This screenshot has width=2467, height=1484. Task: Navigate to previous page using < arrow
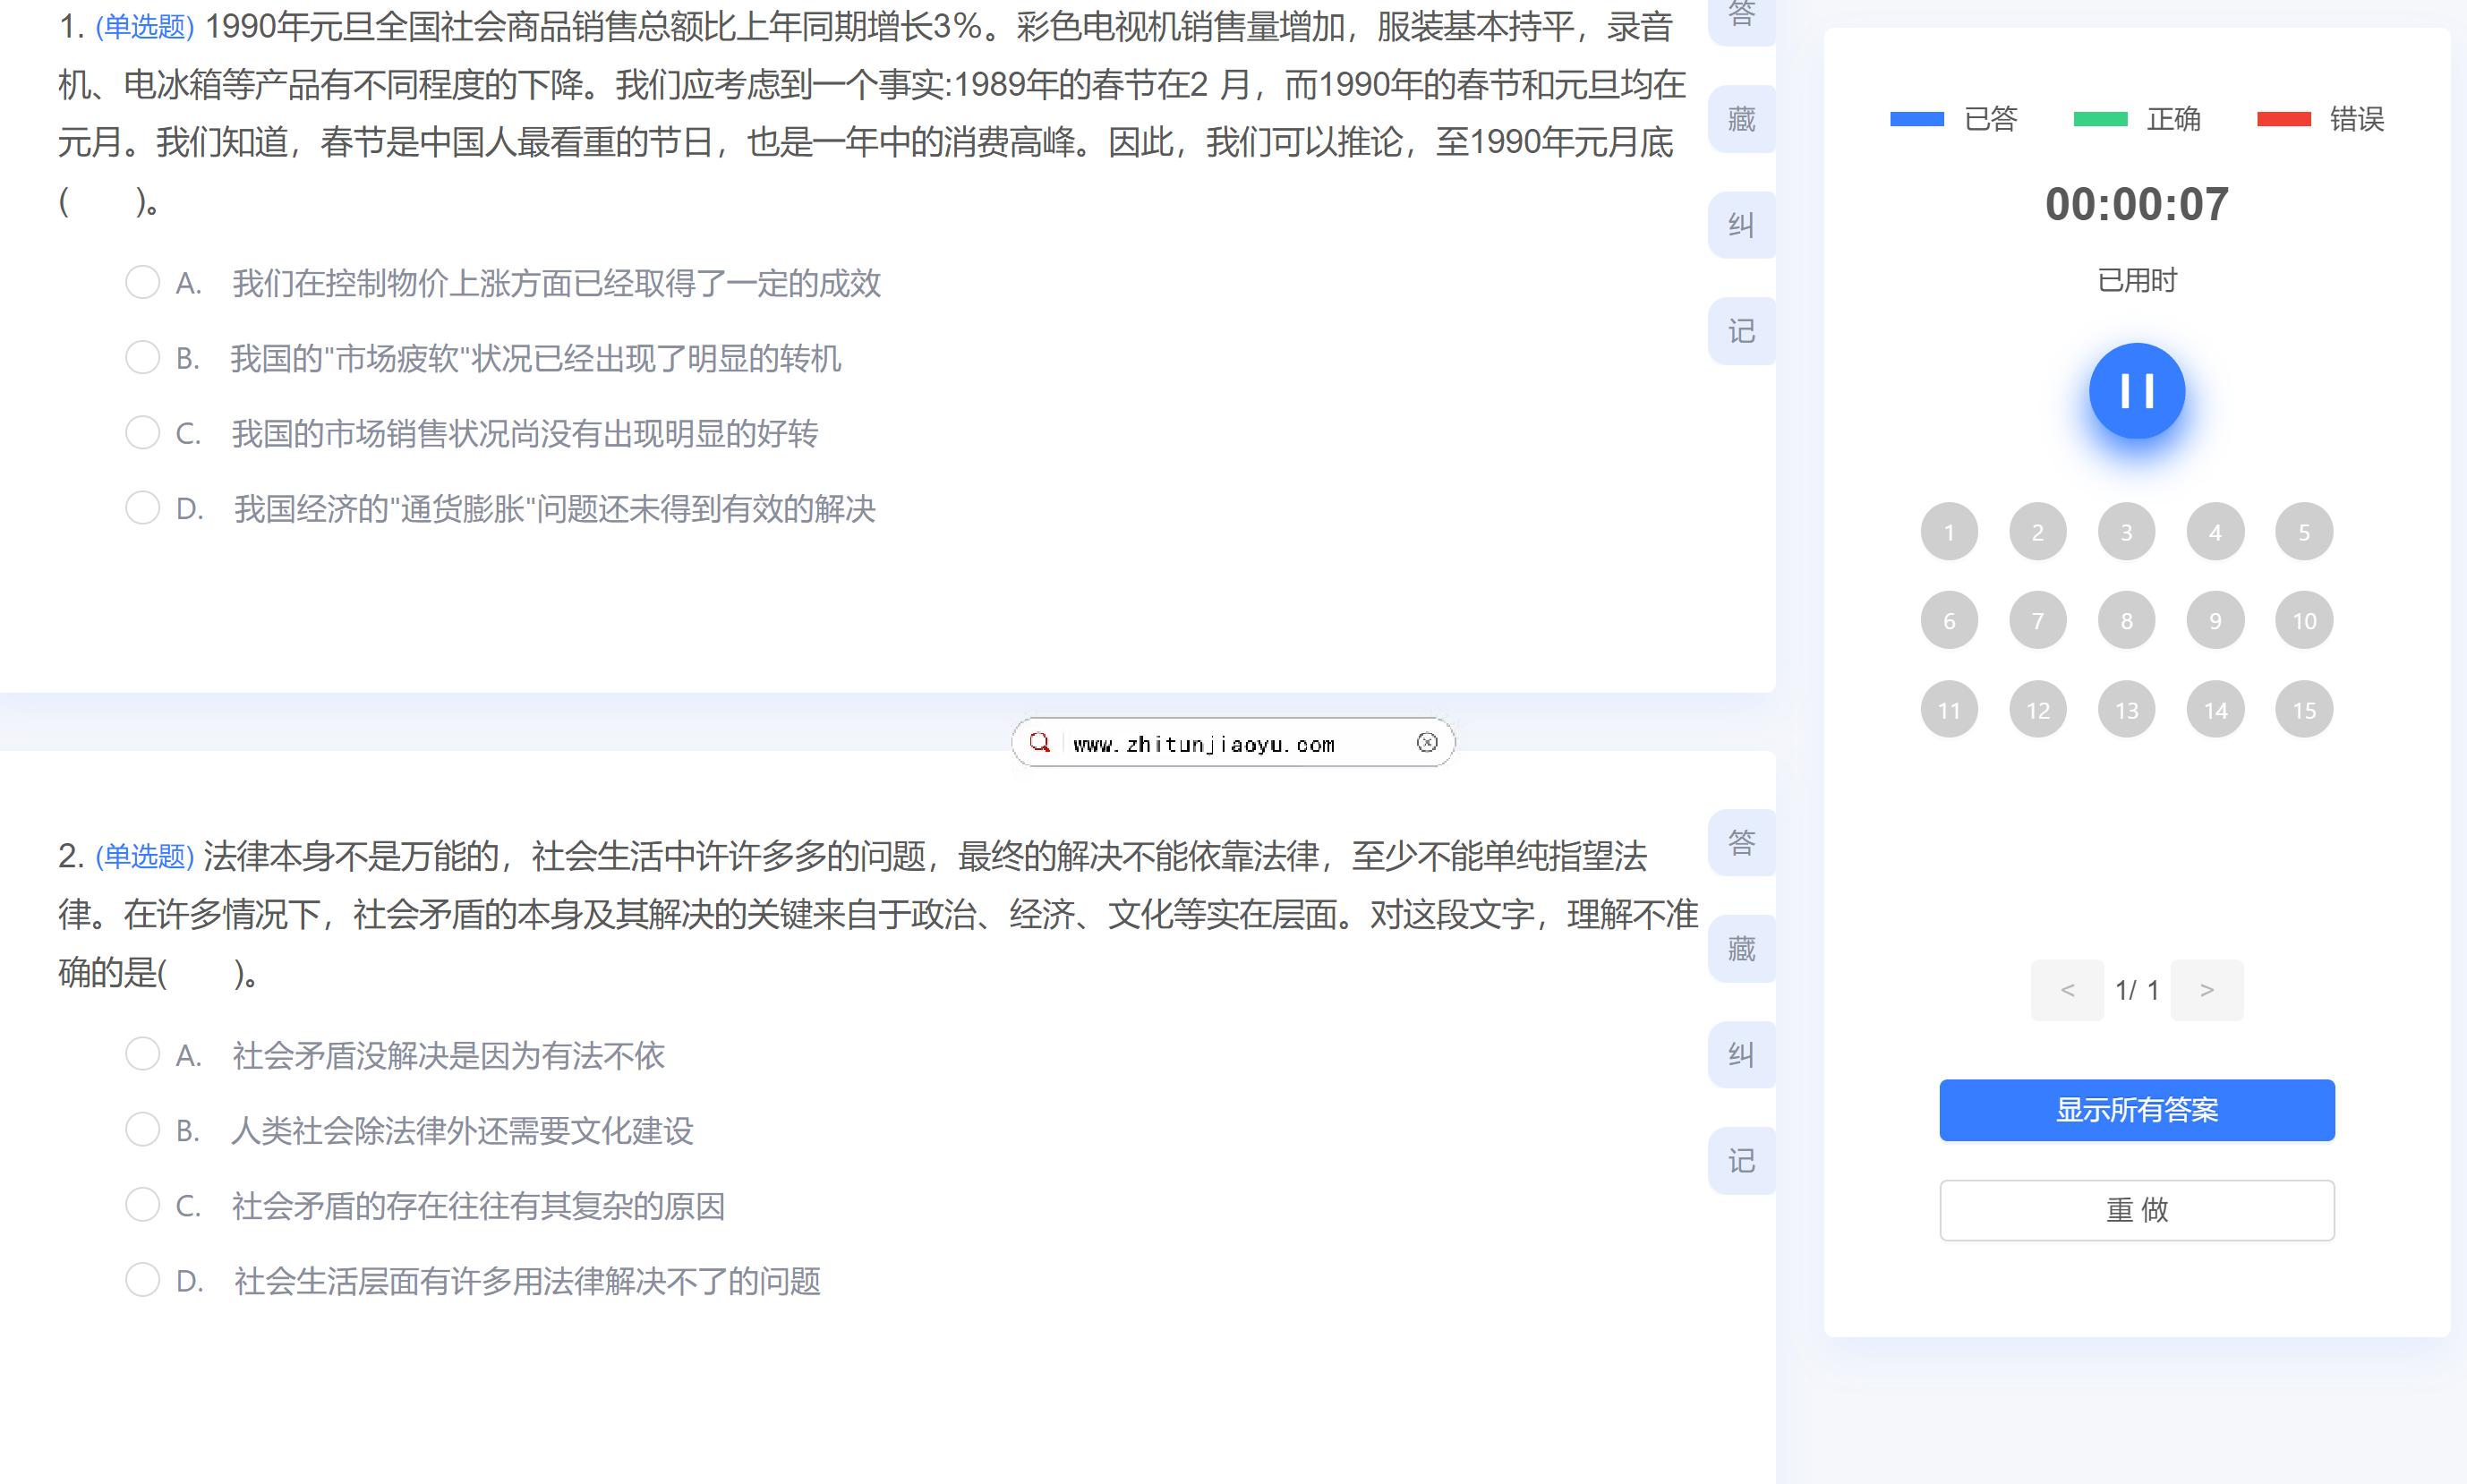[2065, 991]
